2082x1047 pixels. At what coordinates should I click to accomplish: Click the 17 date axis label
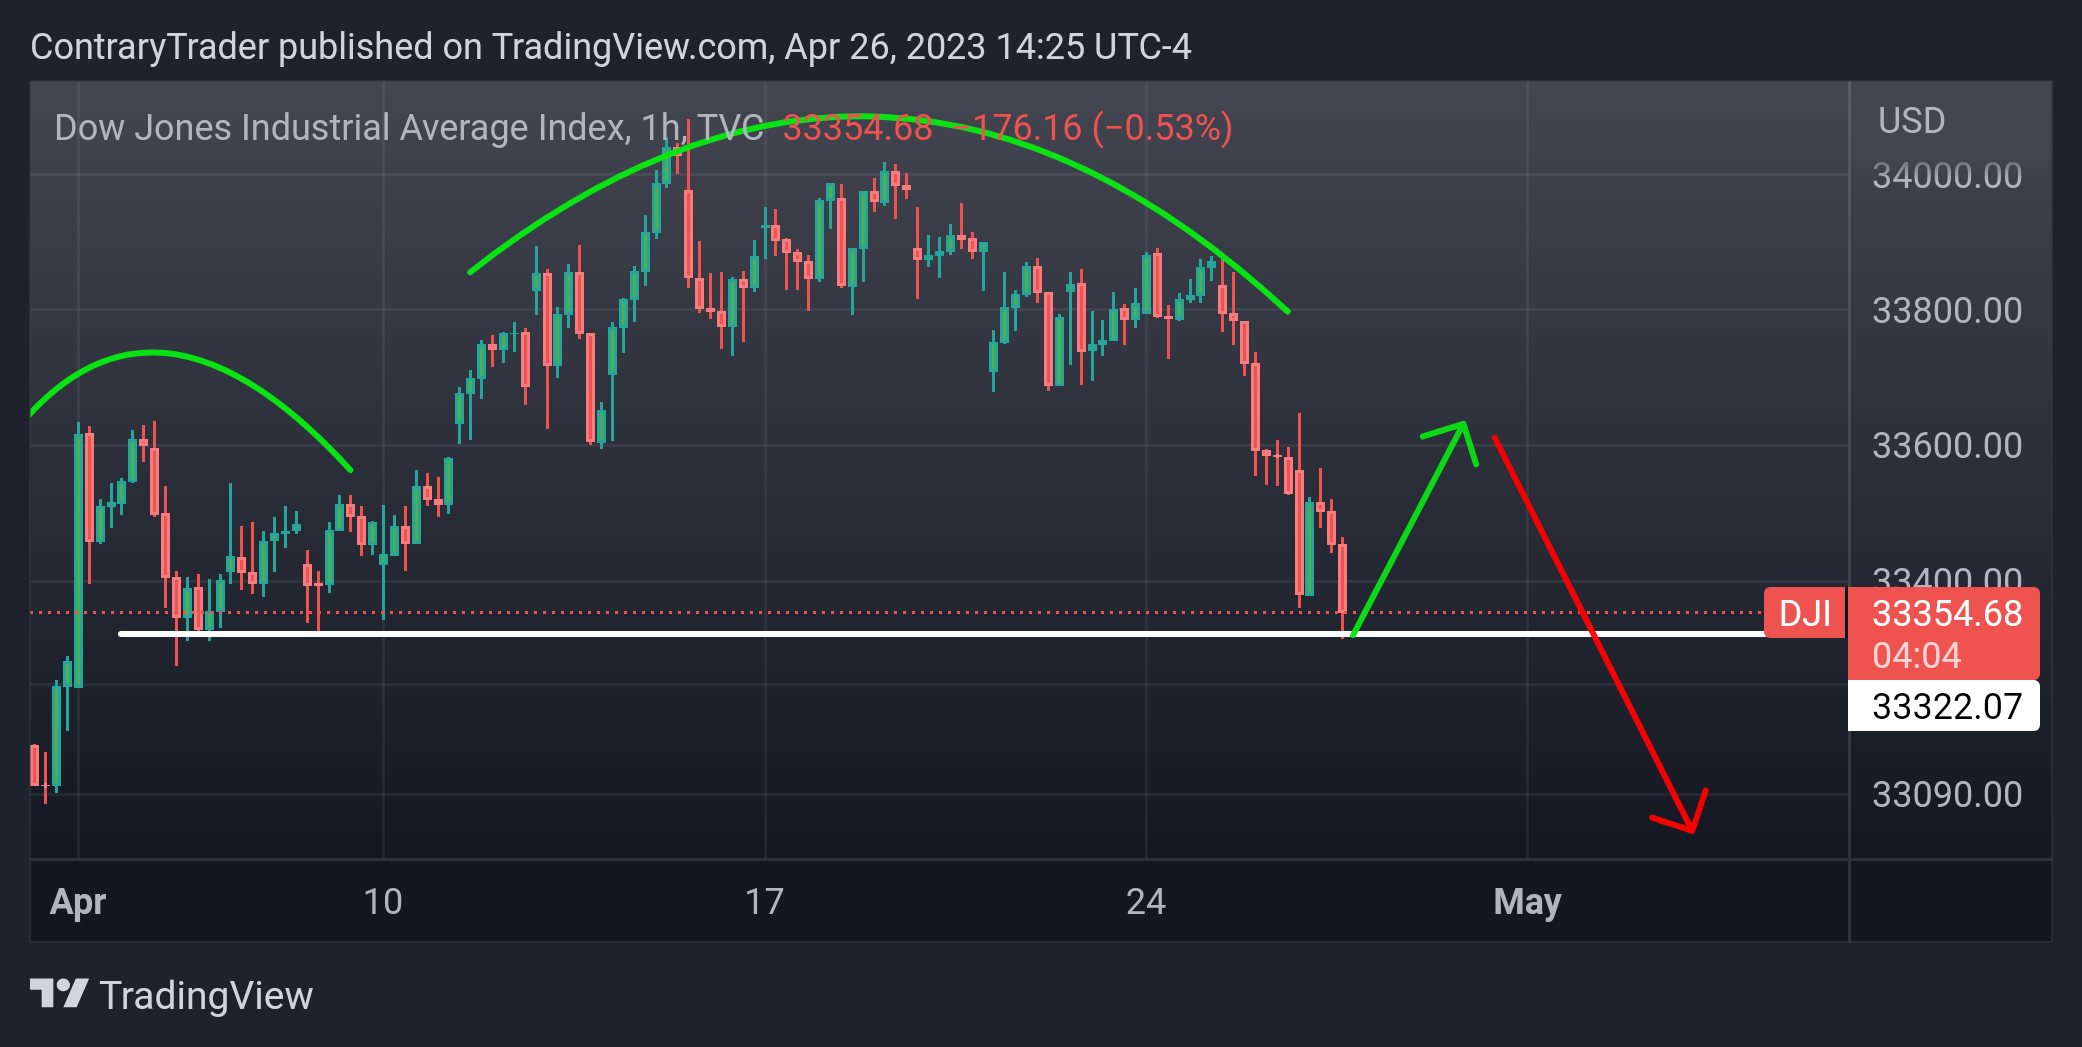coord(765,902)
